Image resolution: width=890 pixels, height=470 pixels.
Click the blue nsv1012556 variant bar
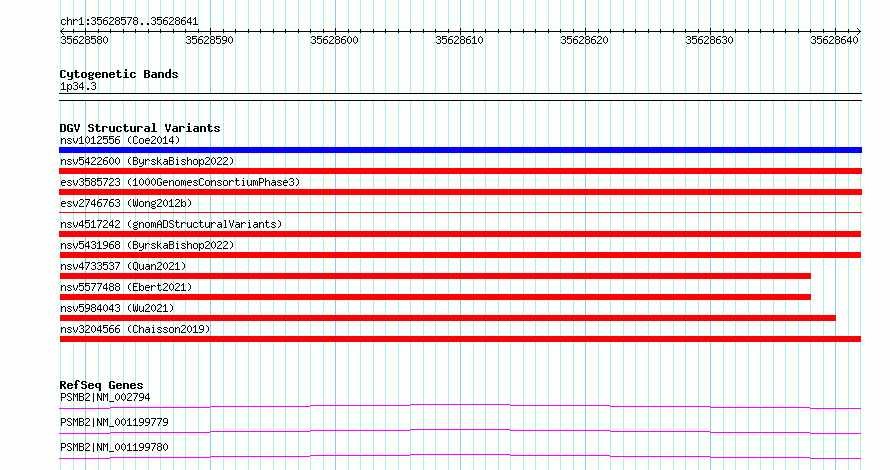click(x=460, y=150)
